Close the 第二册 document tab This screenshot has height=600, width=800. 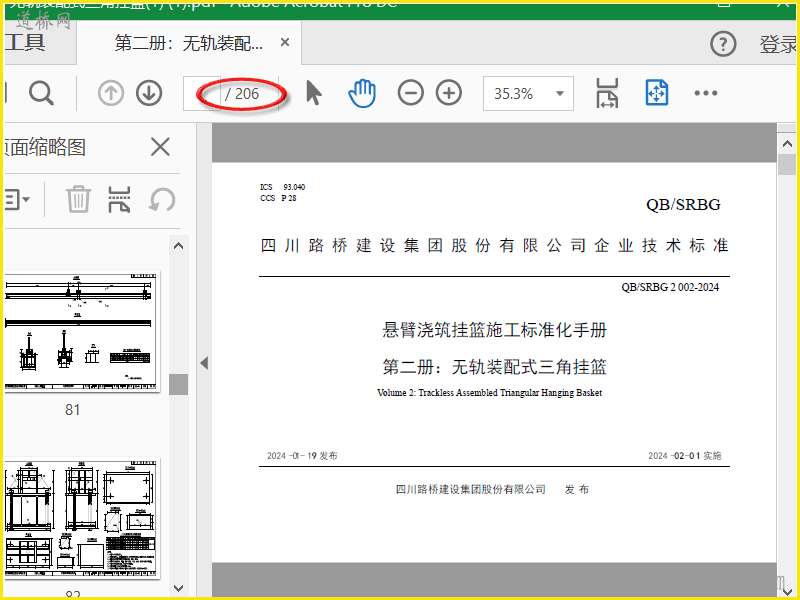[x=285, y=42]
